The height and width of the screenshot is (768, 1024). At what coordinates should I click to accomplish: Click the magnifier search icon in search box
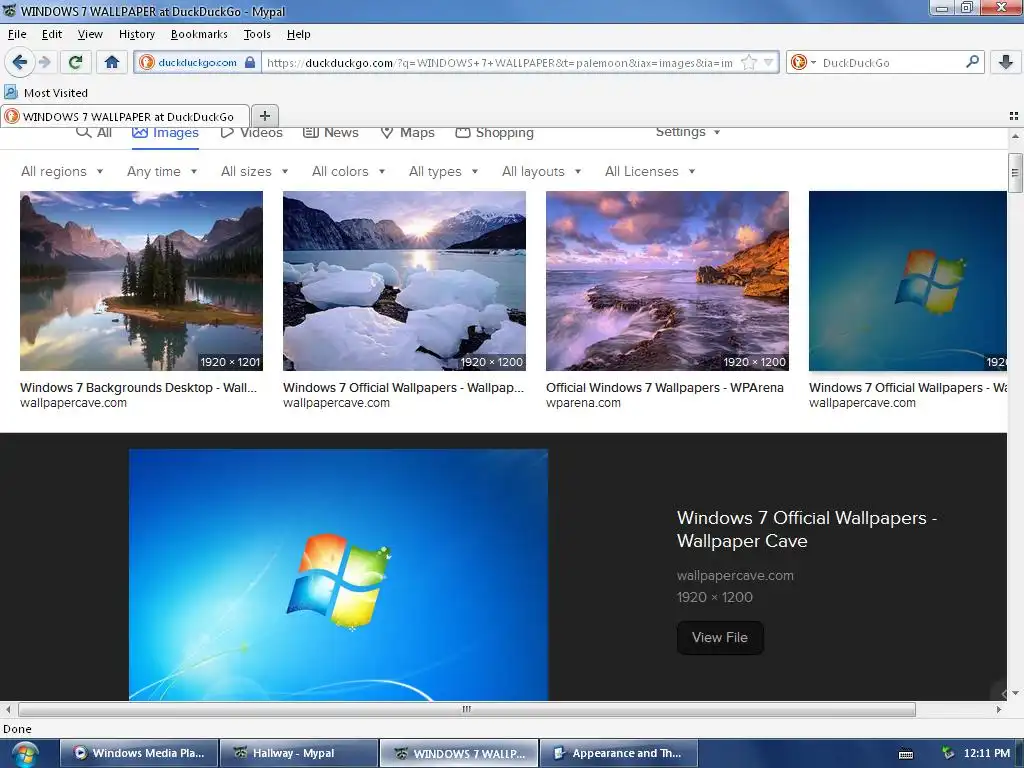972,62
